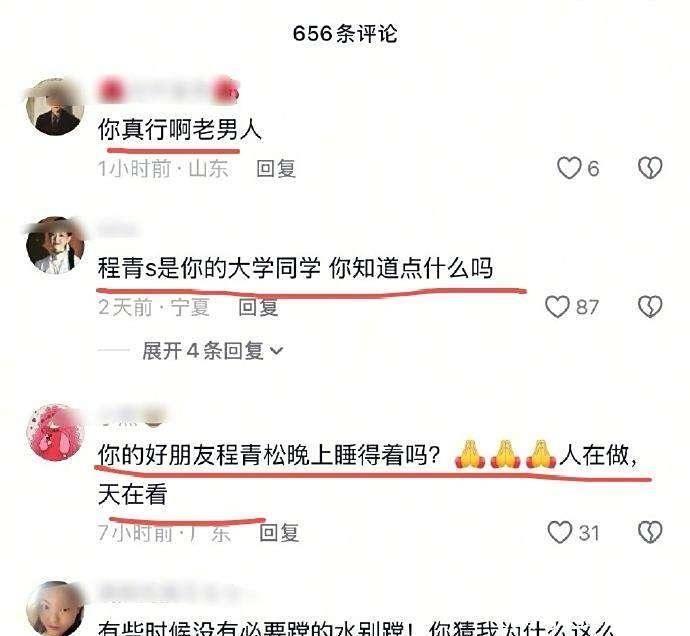Open the red cartoon avatar profile

pos(55,432)
